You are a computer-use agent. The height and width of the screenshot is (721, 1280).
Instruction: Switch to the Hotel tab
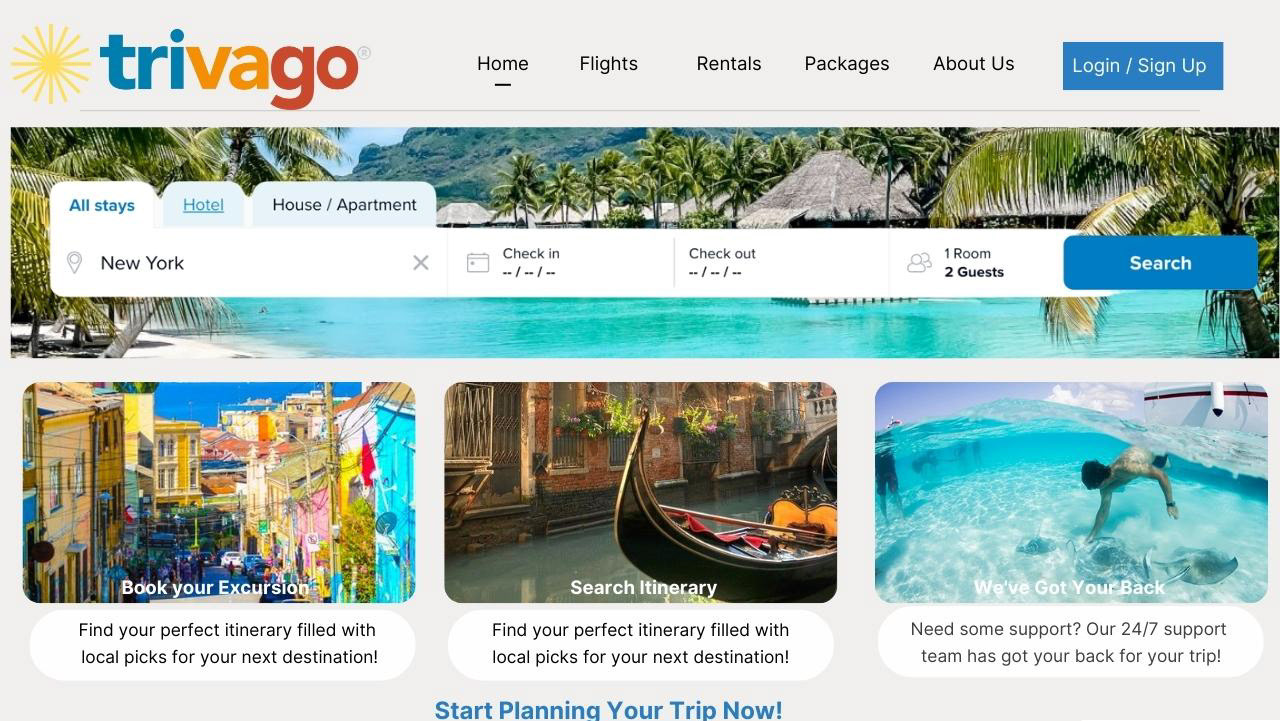203,205
